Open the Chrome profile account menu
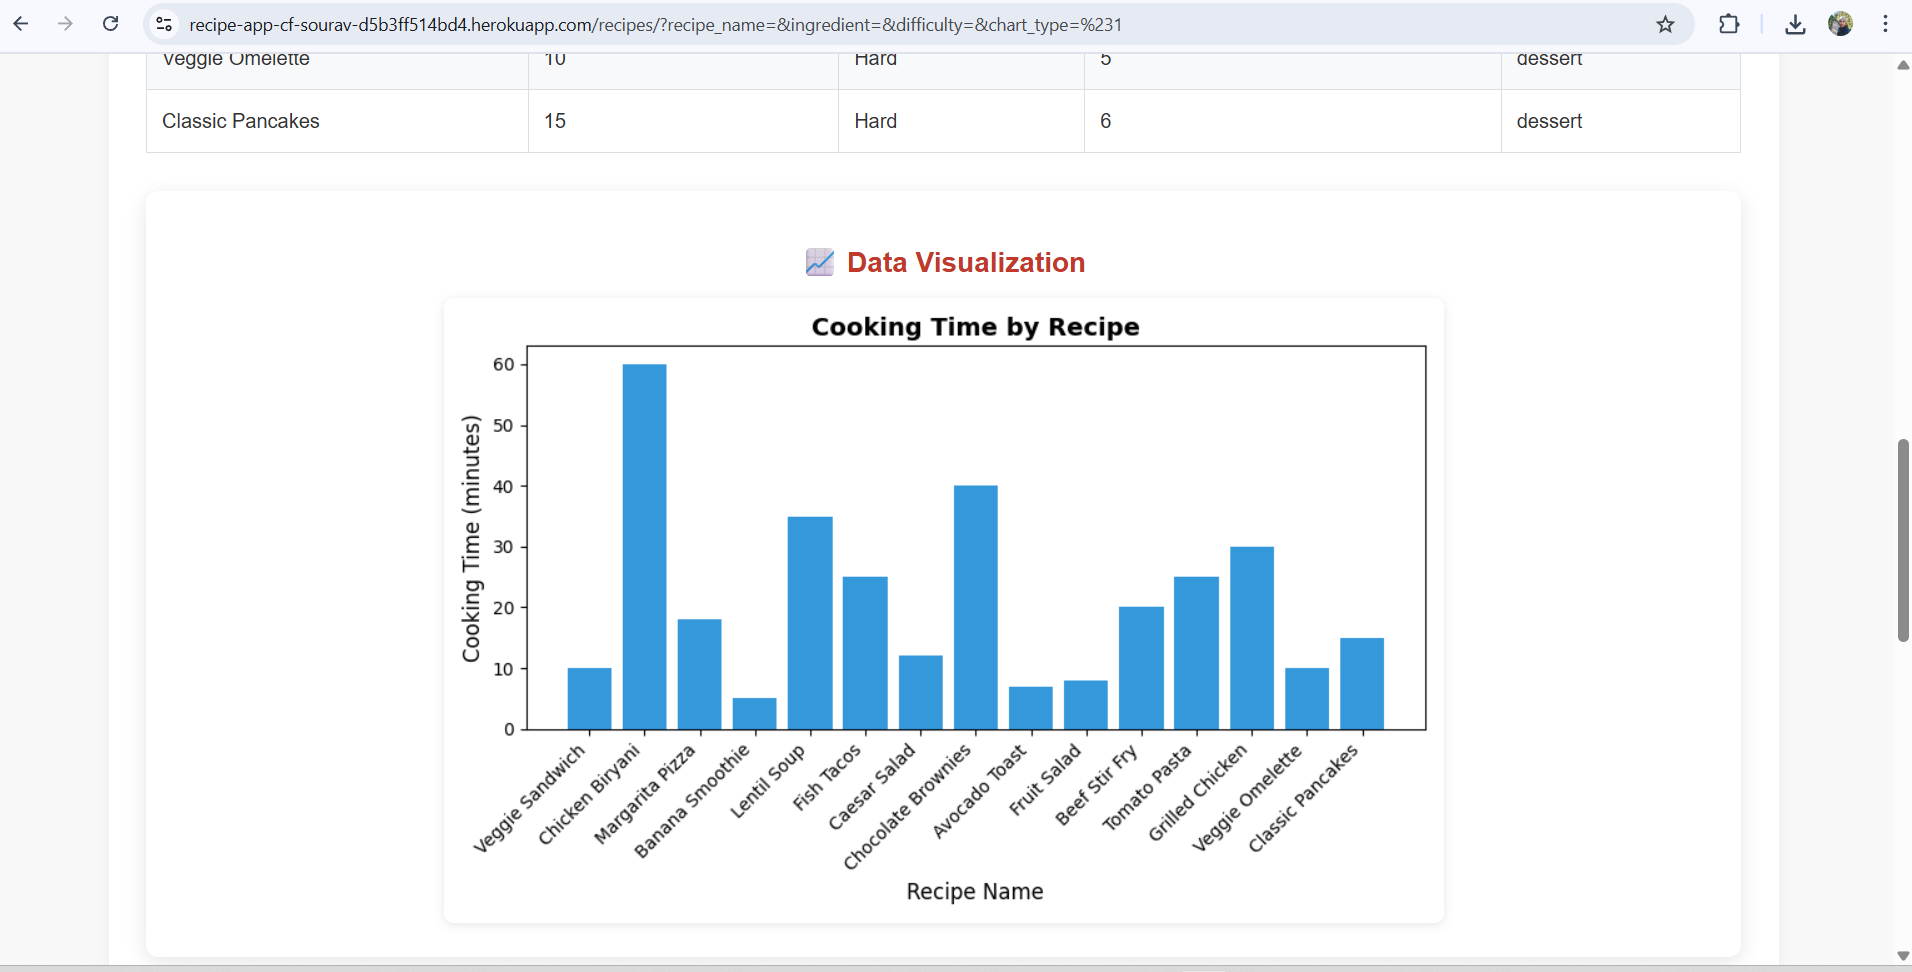The width and height of the screenshot is (1912, 972). 1842,24
